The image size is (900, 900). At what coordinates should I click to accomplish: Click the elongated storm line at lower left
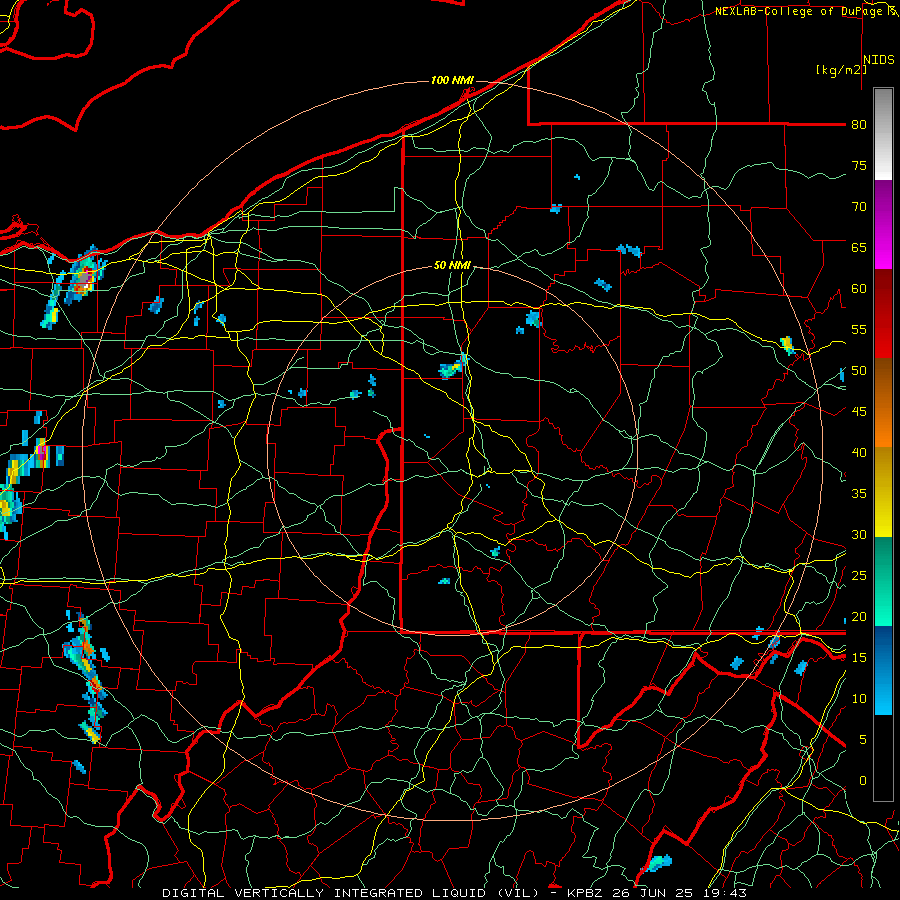(x=88, y=680)
